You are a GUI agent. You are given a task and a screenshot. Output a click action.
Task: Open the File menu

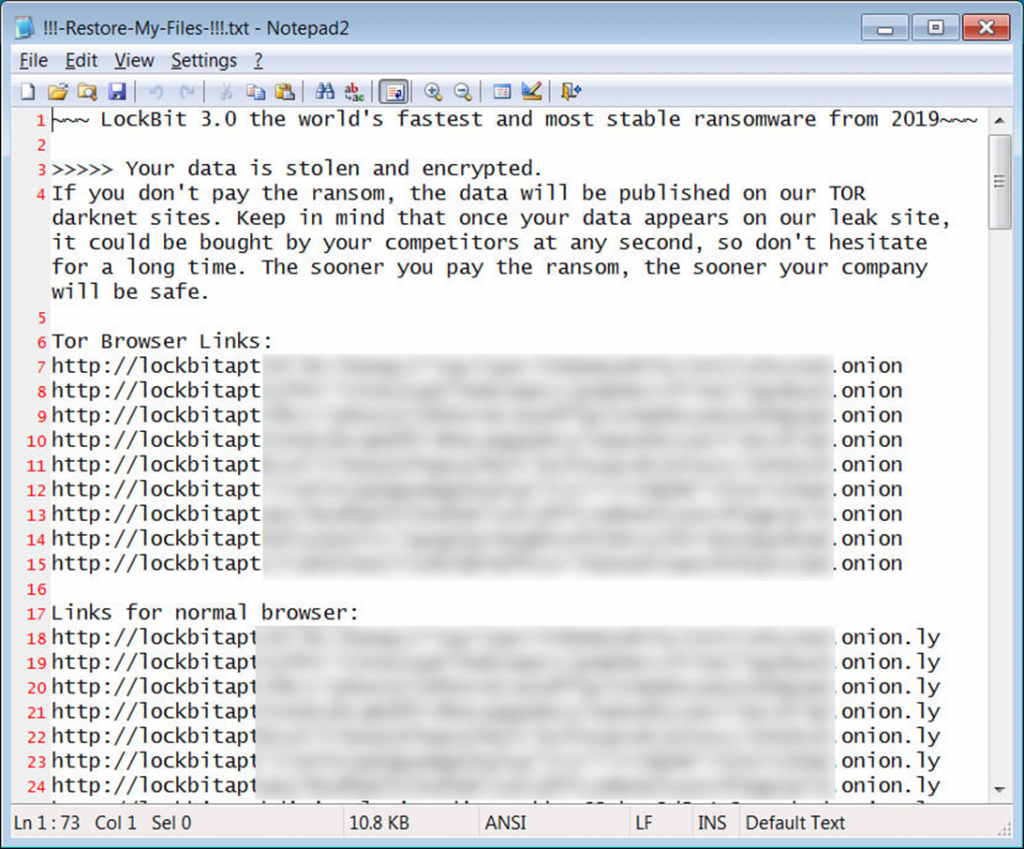[x=33, y=61]
